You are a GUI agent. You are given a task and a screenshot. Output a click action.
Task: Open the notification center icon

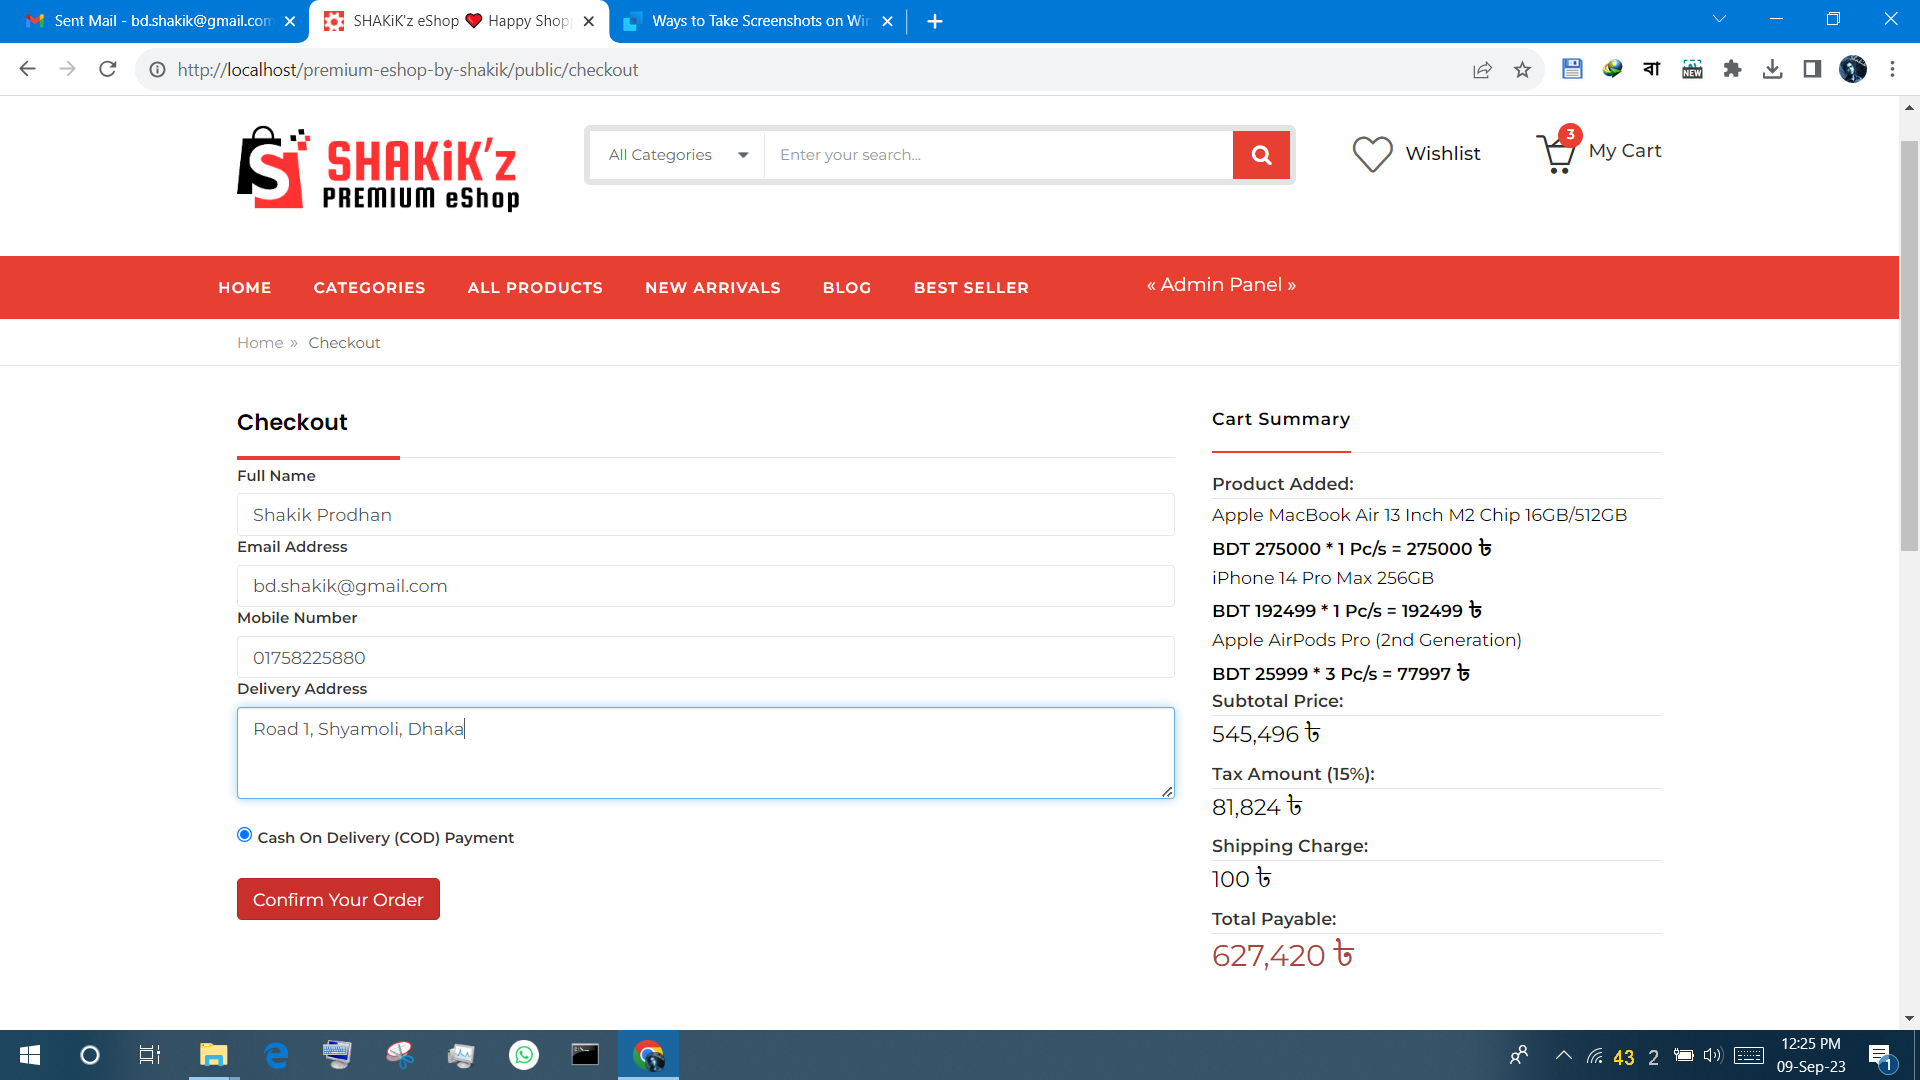1881,1056
